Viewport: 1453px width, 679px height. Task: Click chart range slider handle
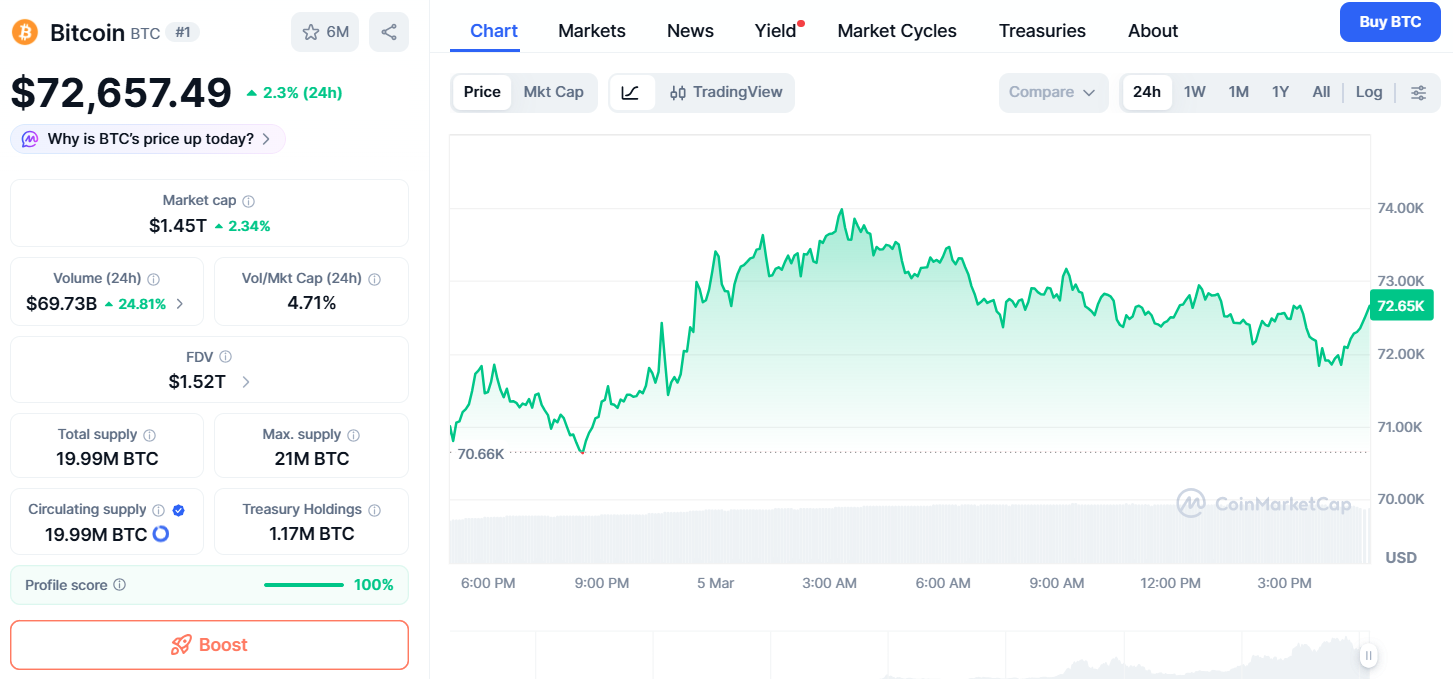[x=1368, y=656]
